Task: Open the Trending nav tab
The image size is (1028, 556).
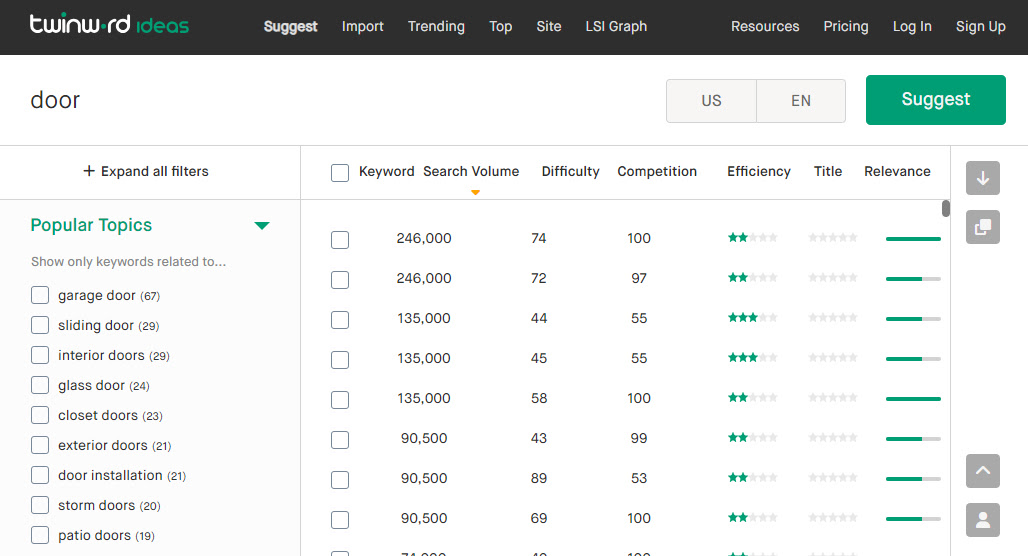Action: (436, 26)
